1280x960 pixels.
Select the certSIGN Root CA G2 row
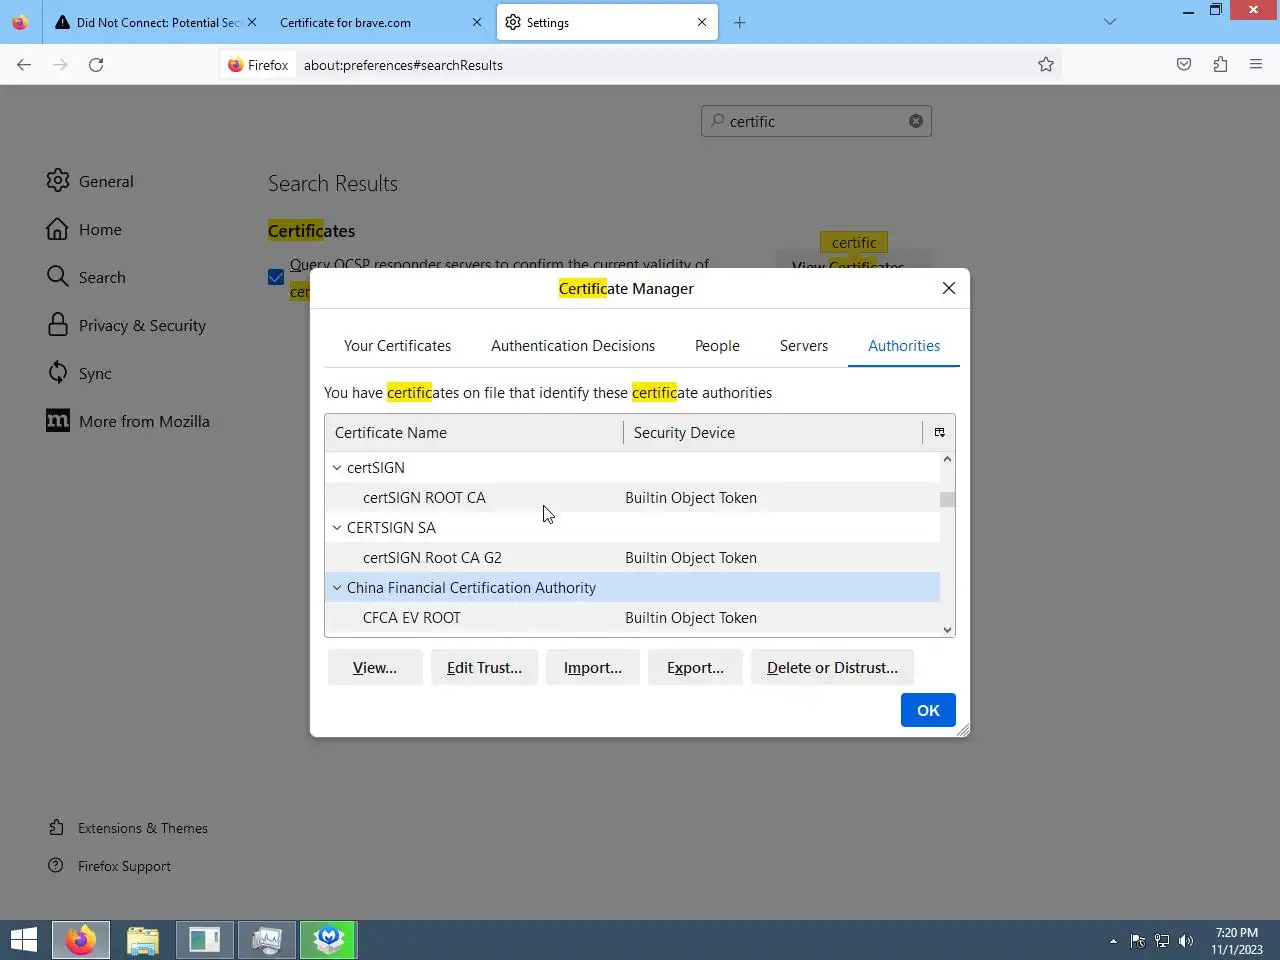(x=632, y=557)
